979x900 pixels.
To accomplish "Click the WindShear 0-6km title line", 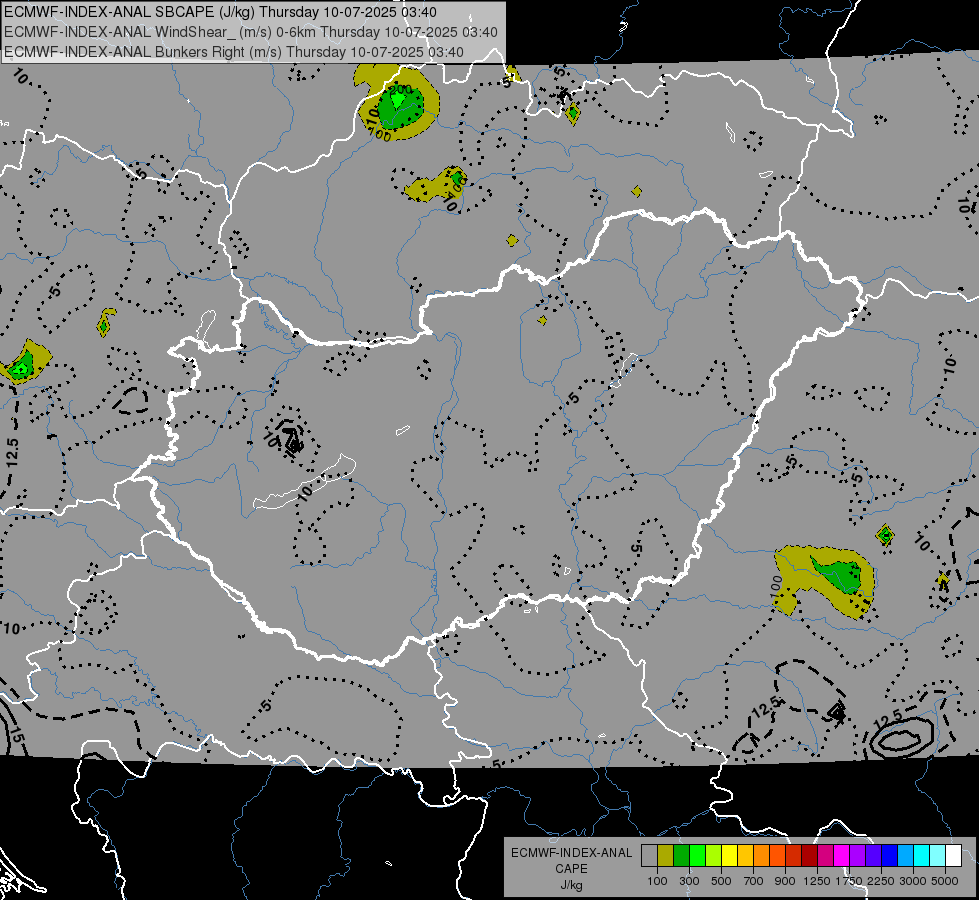I will click(251, 32).
